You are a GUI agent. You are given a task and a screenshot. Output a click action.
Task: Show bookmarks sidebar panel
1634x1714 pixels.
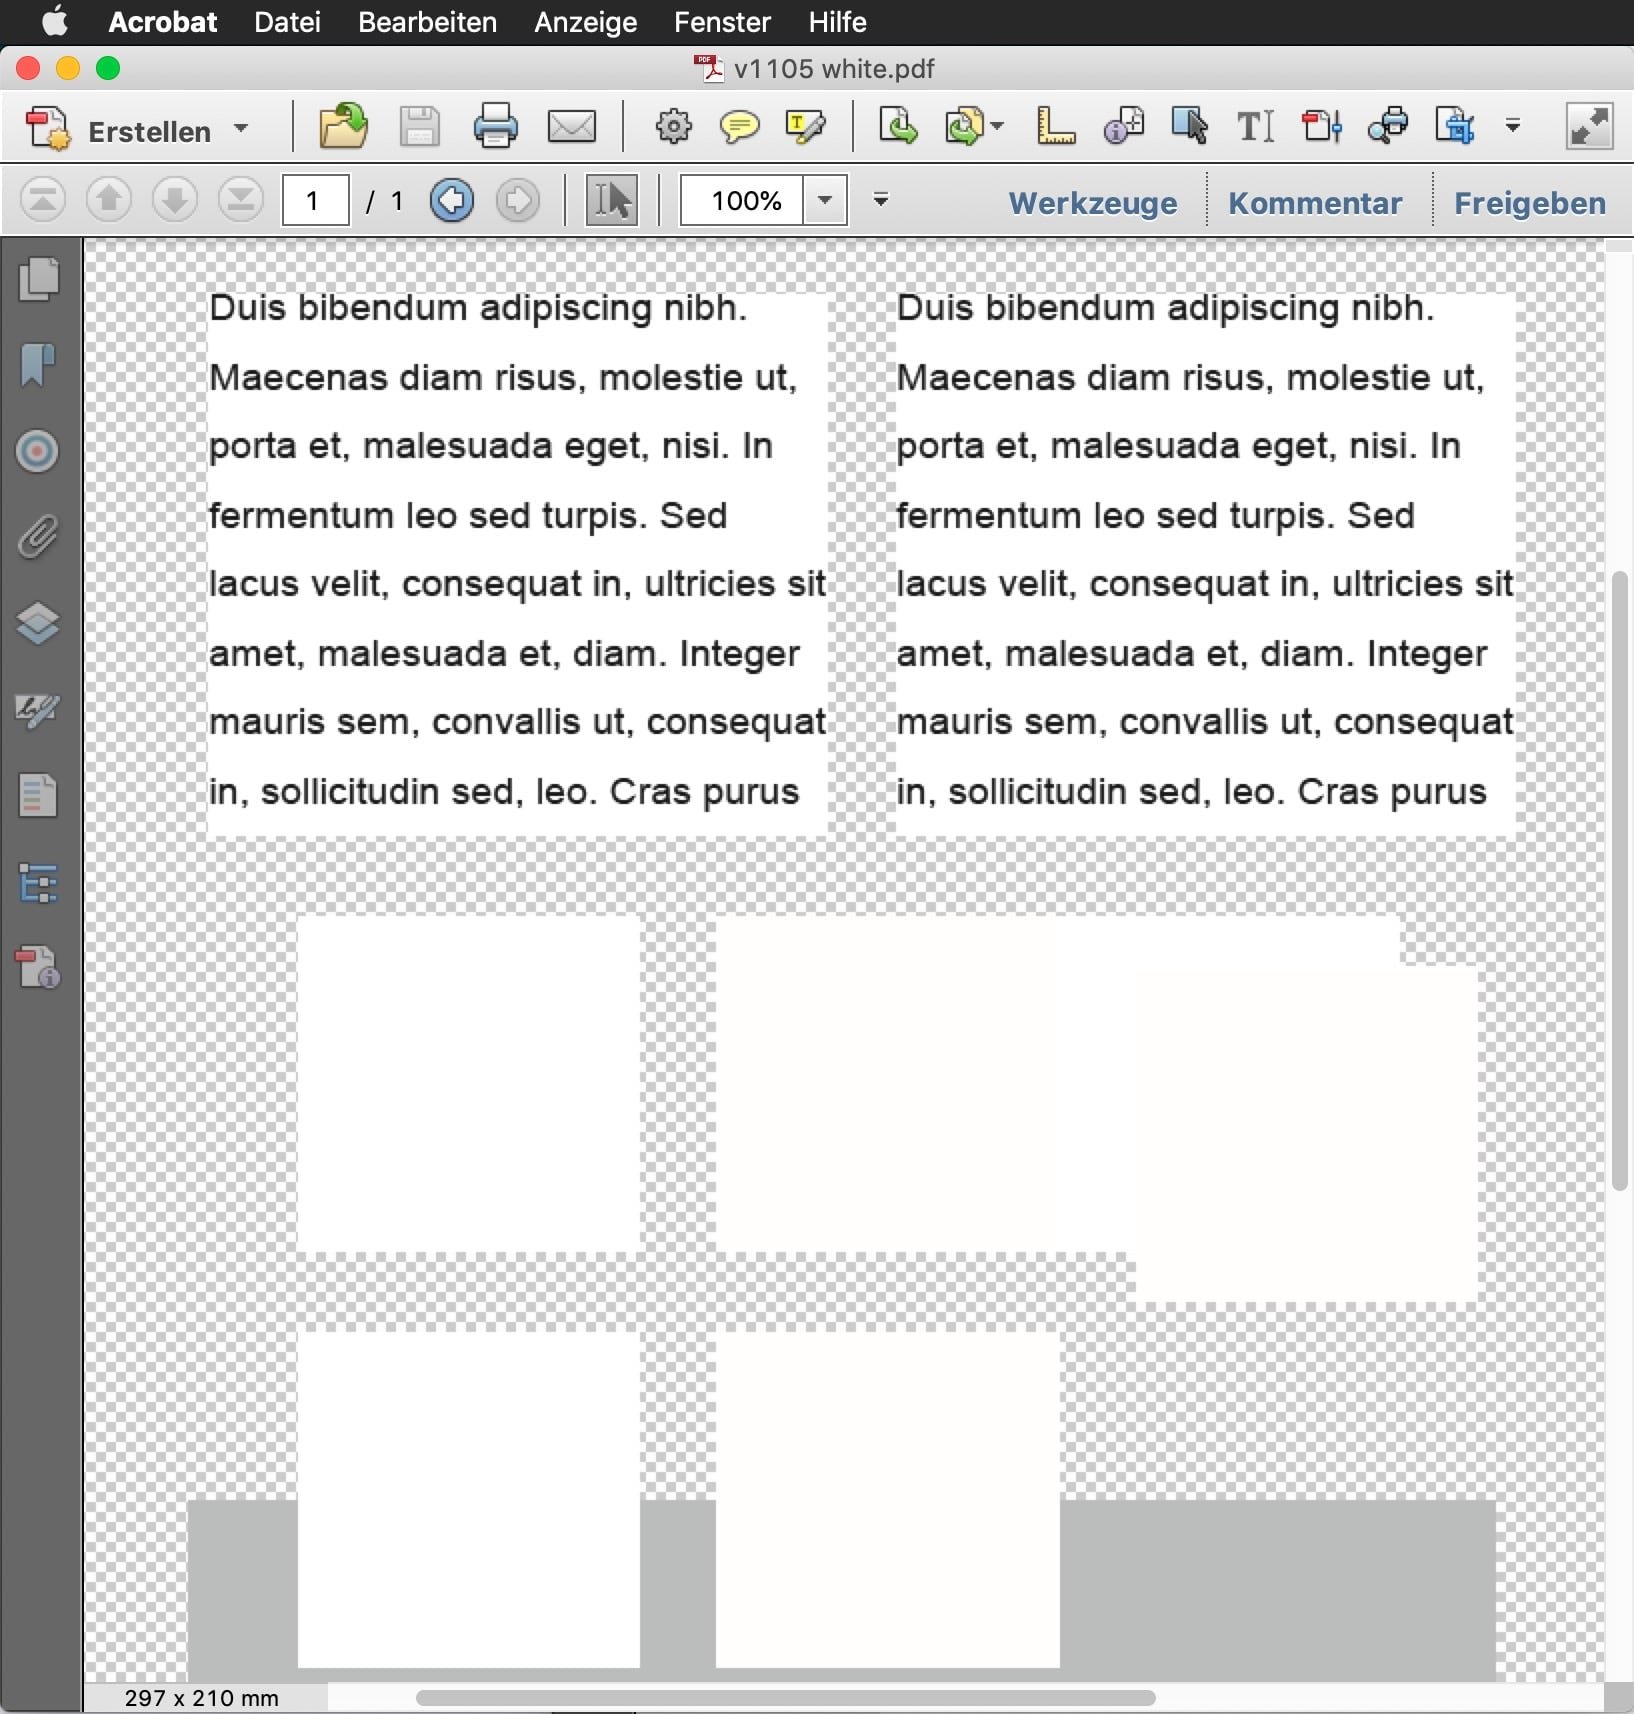(38, 365)
